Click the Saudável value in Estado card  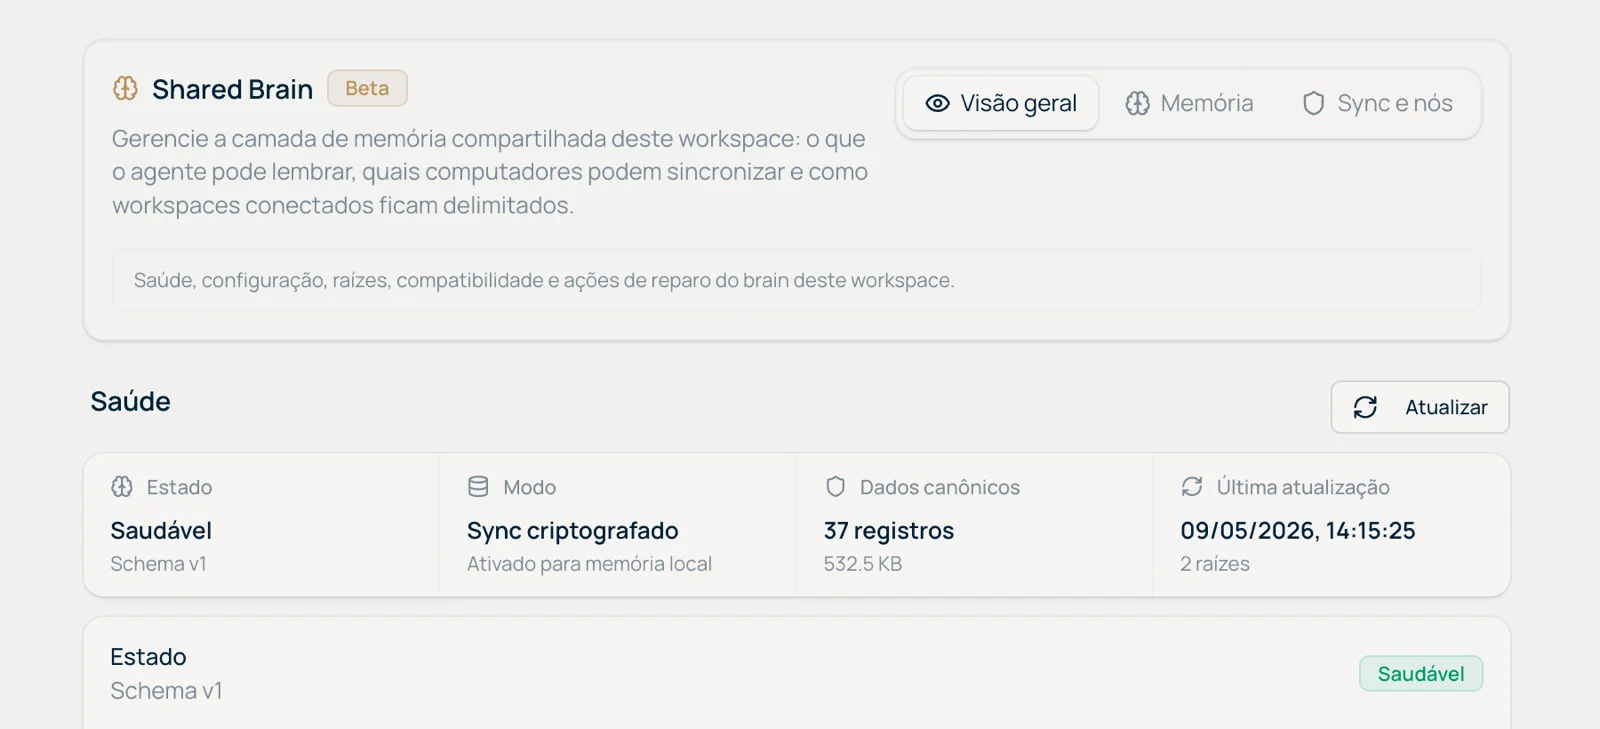pyautogui.click(x=161, y=530)
